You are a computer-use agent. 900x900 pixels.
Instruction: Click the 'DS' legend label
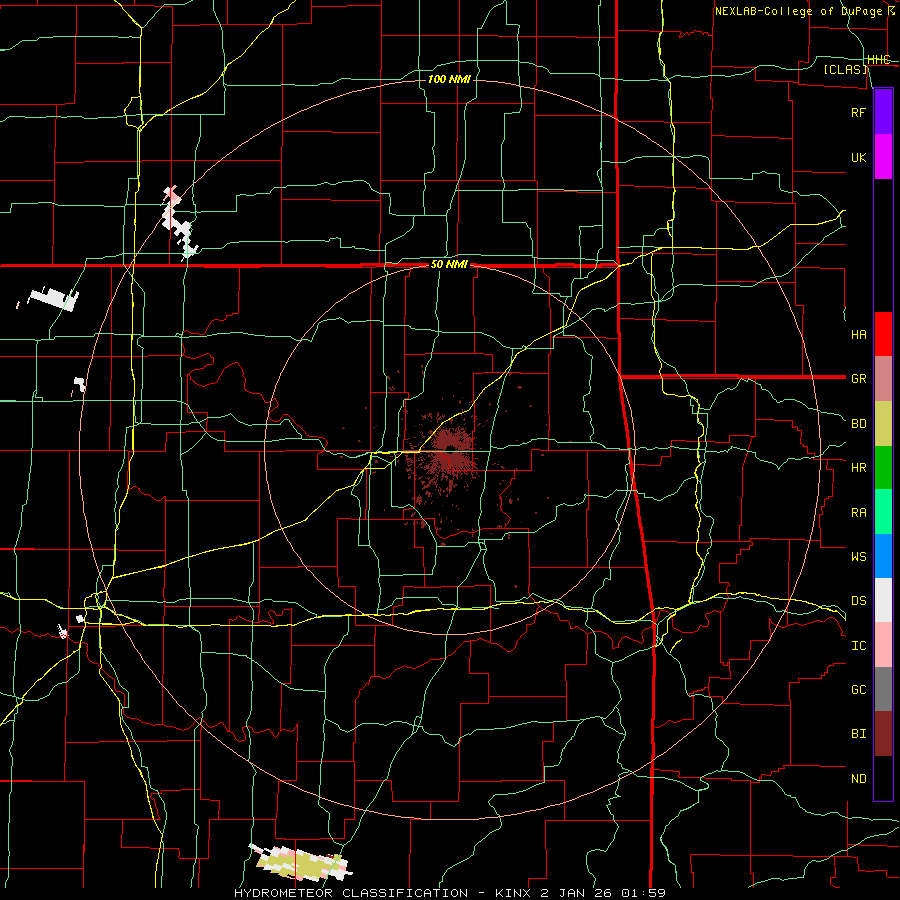[858, 600]
